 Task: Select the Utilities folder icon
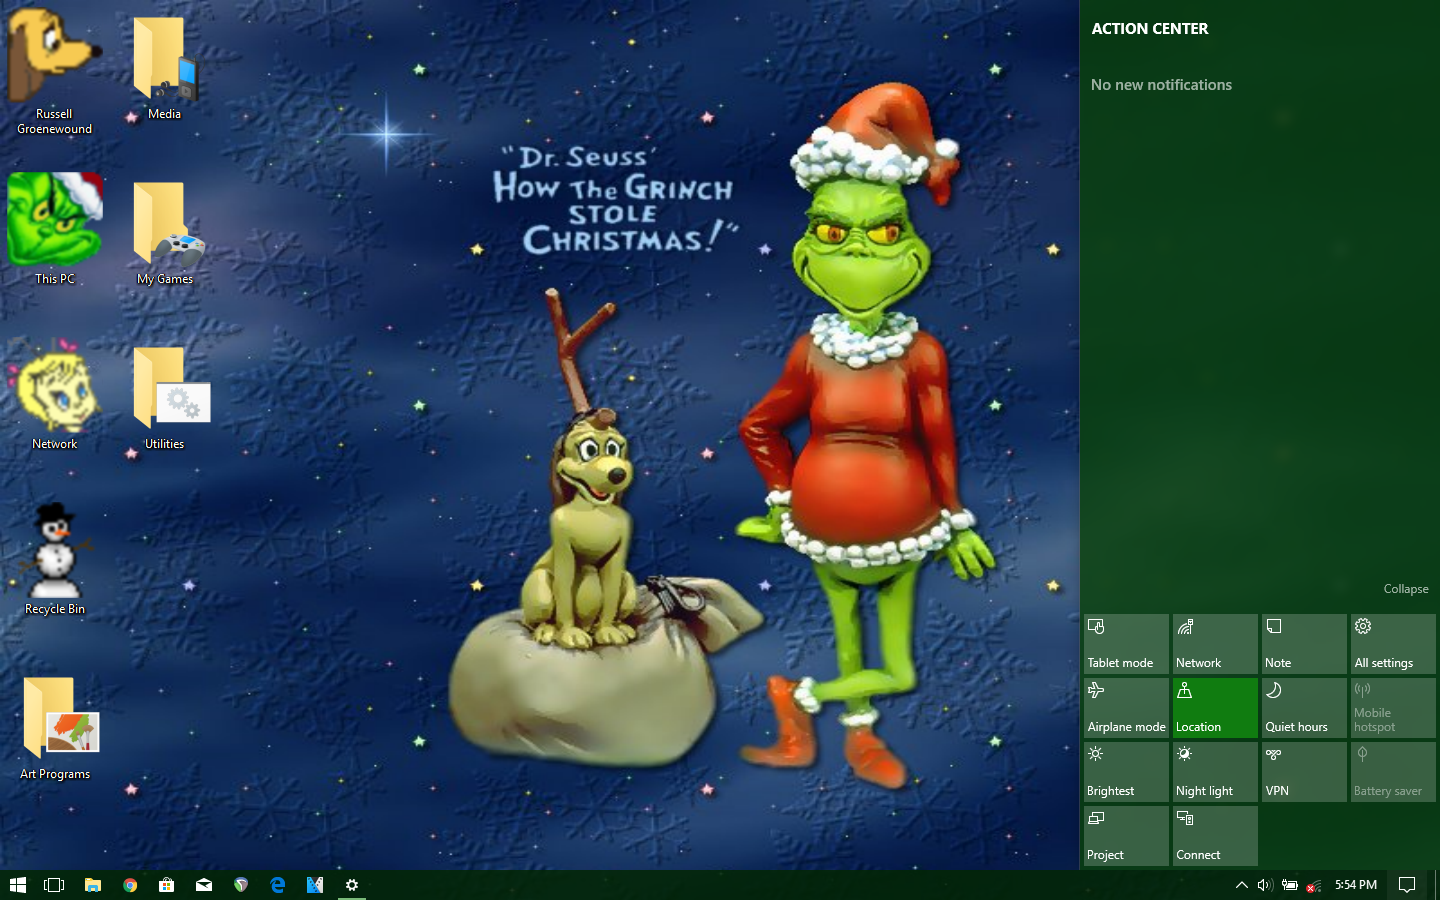[x=165, y=398]
